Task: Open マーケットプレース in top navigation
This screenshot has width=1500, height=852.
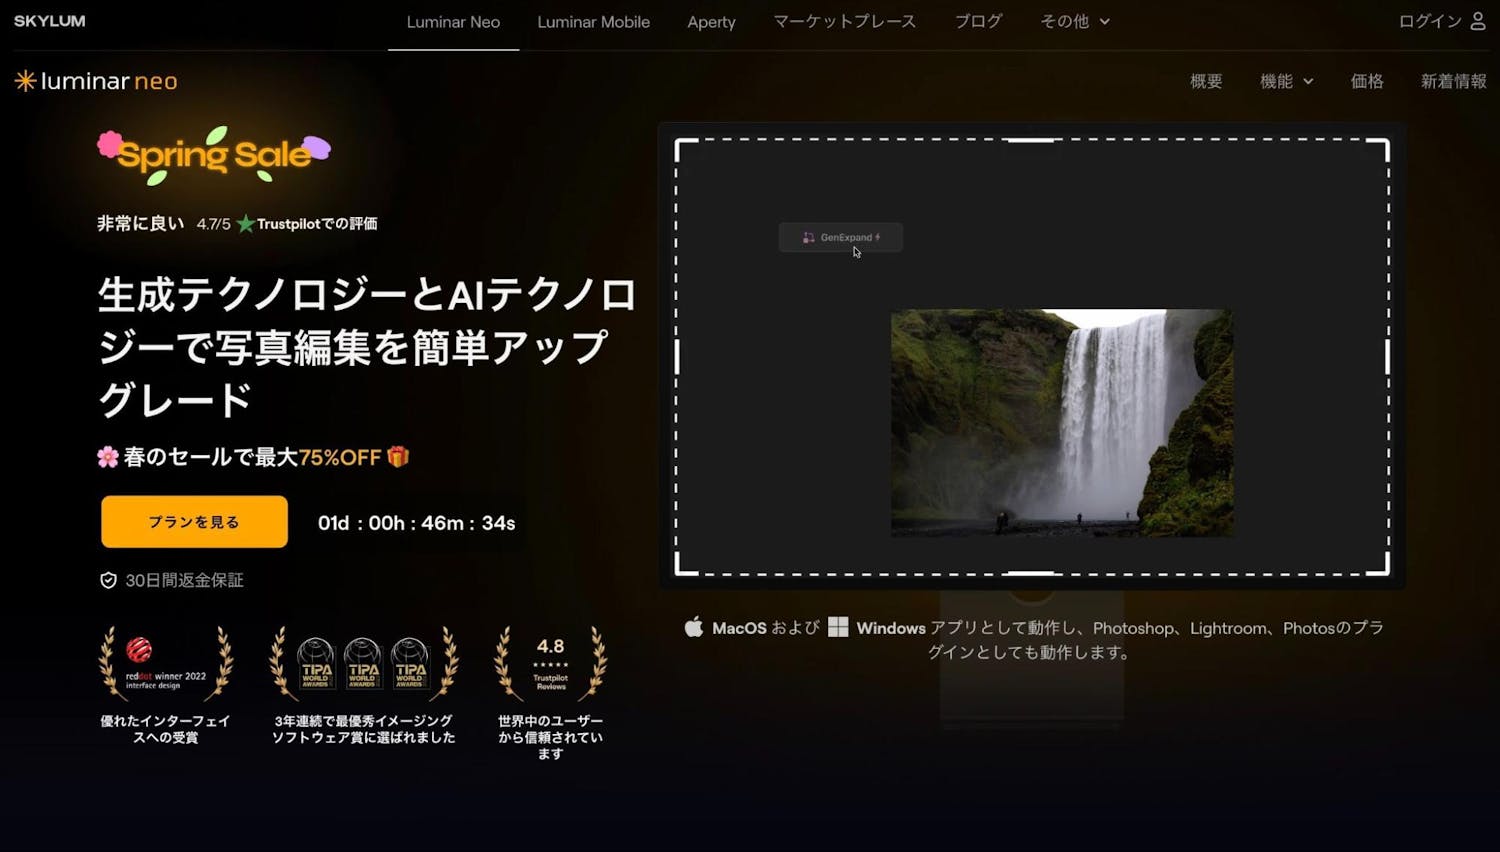Action: click(844, 21)
